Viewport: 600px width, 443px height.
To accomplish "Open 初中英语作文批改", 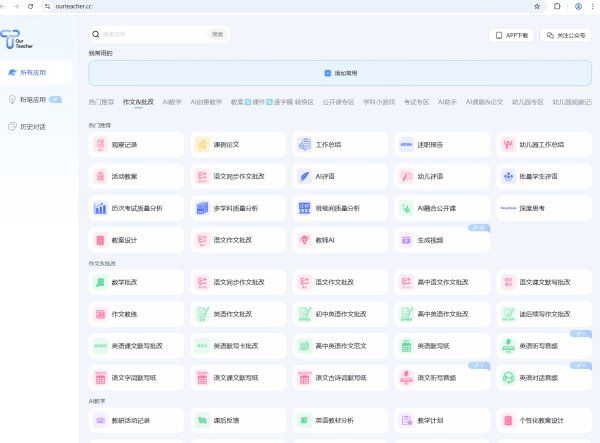I will tap(340, 314).
